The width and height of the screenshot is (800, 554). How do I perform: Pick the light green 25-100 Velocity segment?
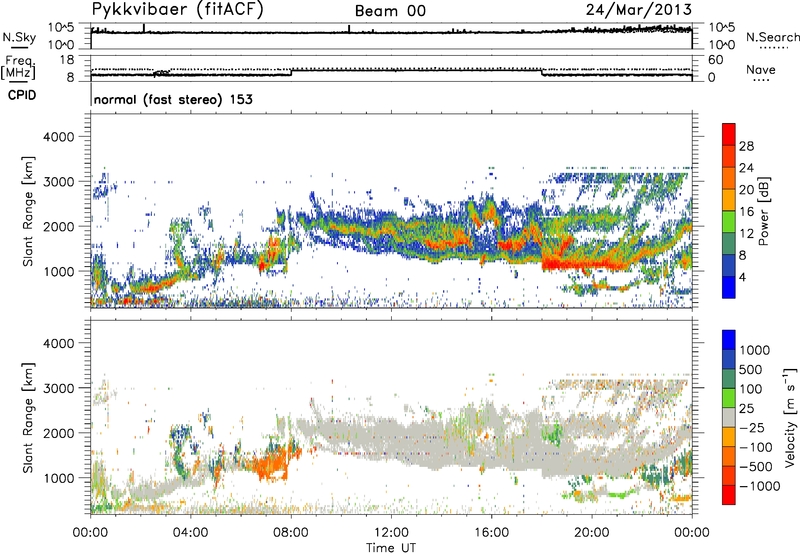[729, 398]
